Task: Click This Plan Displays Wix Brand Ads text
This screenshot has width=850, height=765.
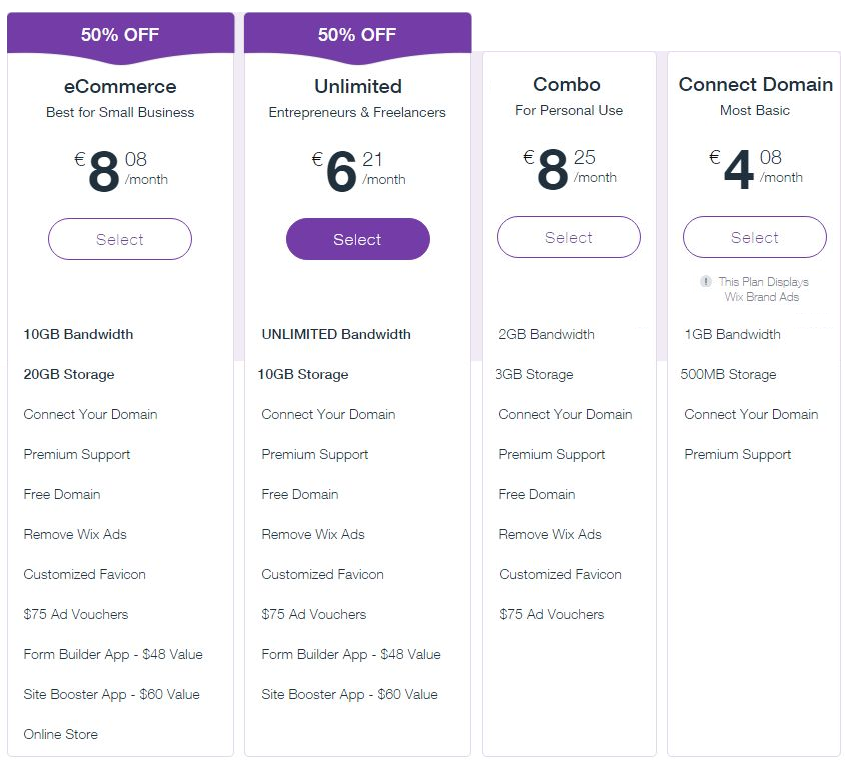Action: point(763,289)
